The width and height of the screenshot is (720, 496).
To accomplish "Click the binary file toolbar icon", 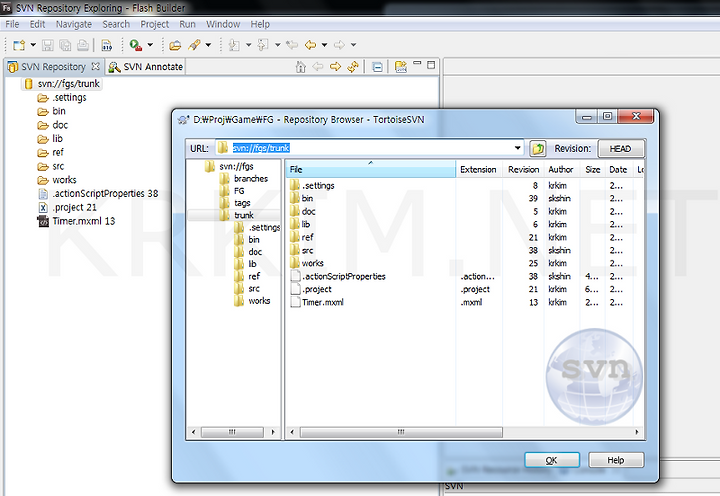I will click(x=107, y=45).
